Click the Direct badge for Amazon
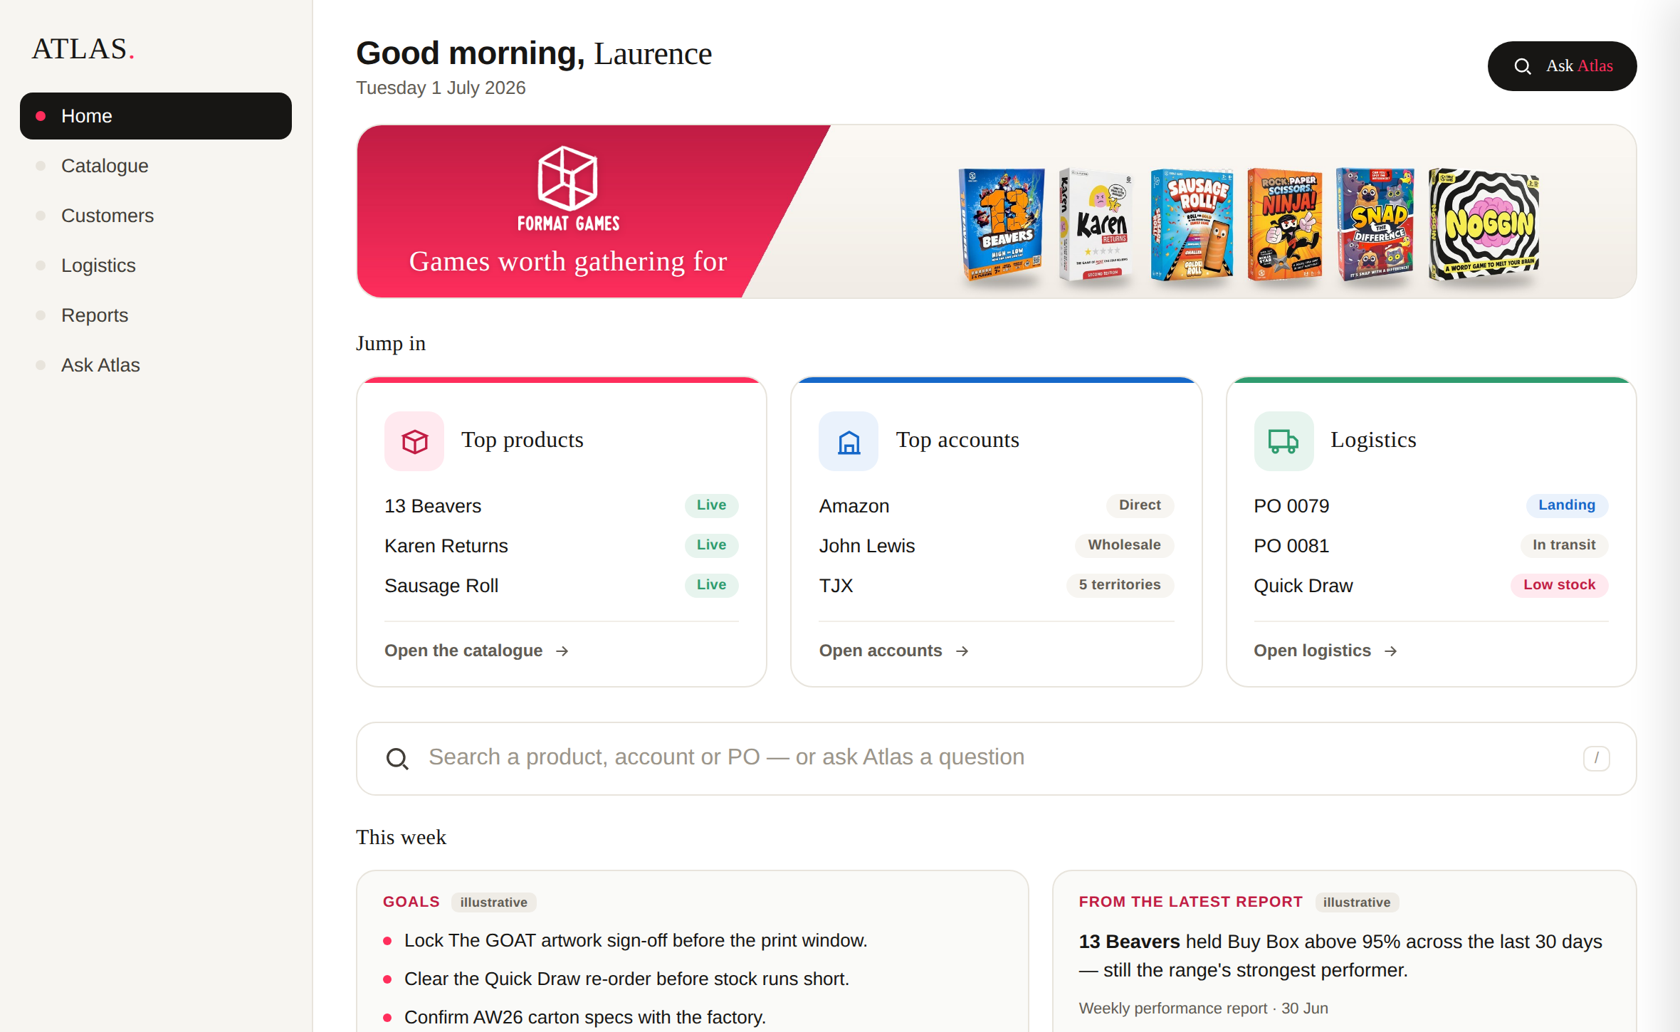Screen dimensions: 1680x1032 (1140, 505)
